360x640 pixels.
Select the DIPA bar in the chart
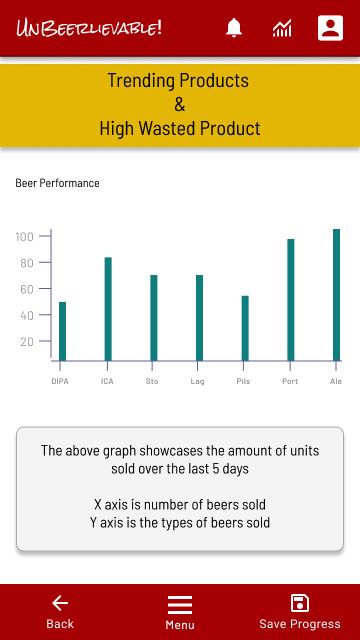pyautogui.click(x=62, y=331)
